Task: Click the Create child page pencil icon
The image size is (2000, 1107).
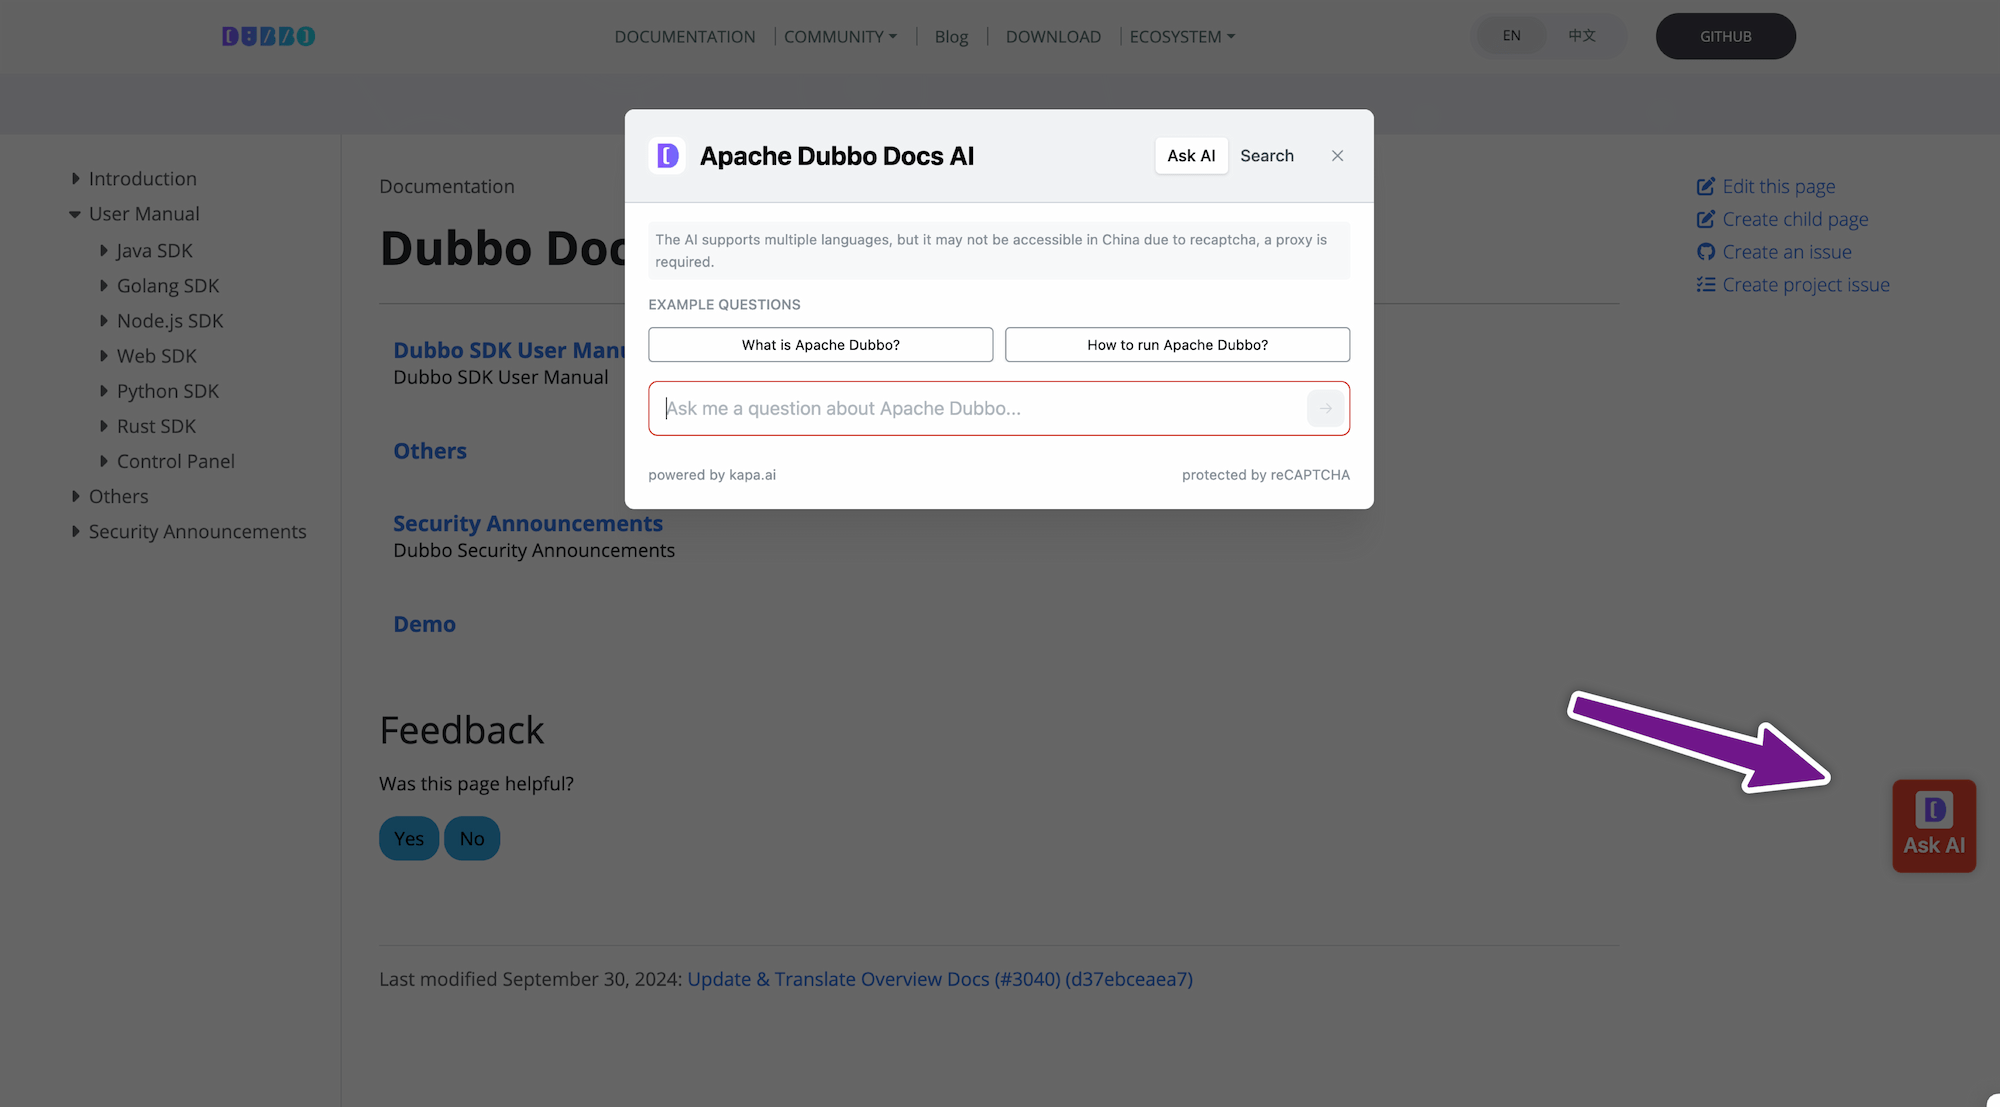Action: coord(1706,220)
